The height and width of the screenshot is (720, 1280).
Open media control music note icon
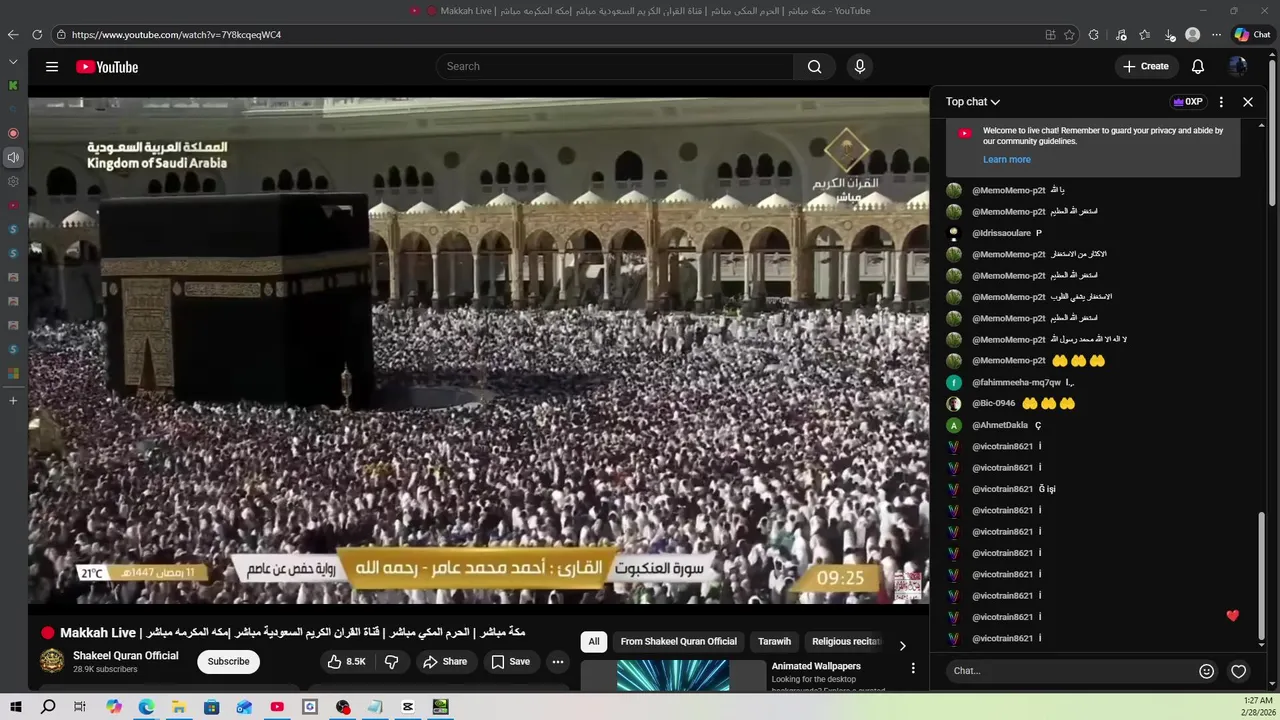pos(1121,35)
